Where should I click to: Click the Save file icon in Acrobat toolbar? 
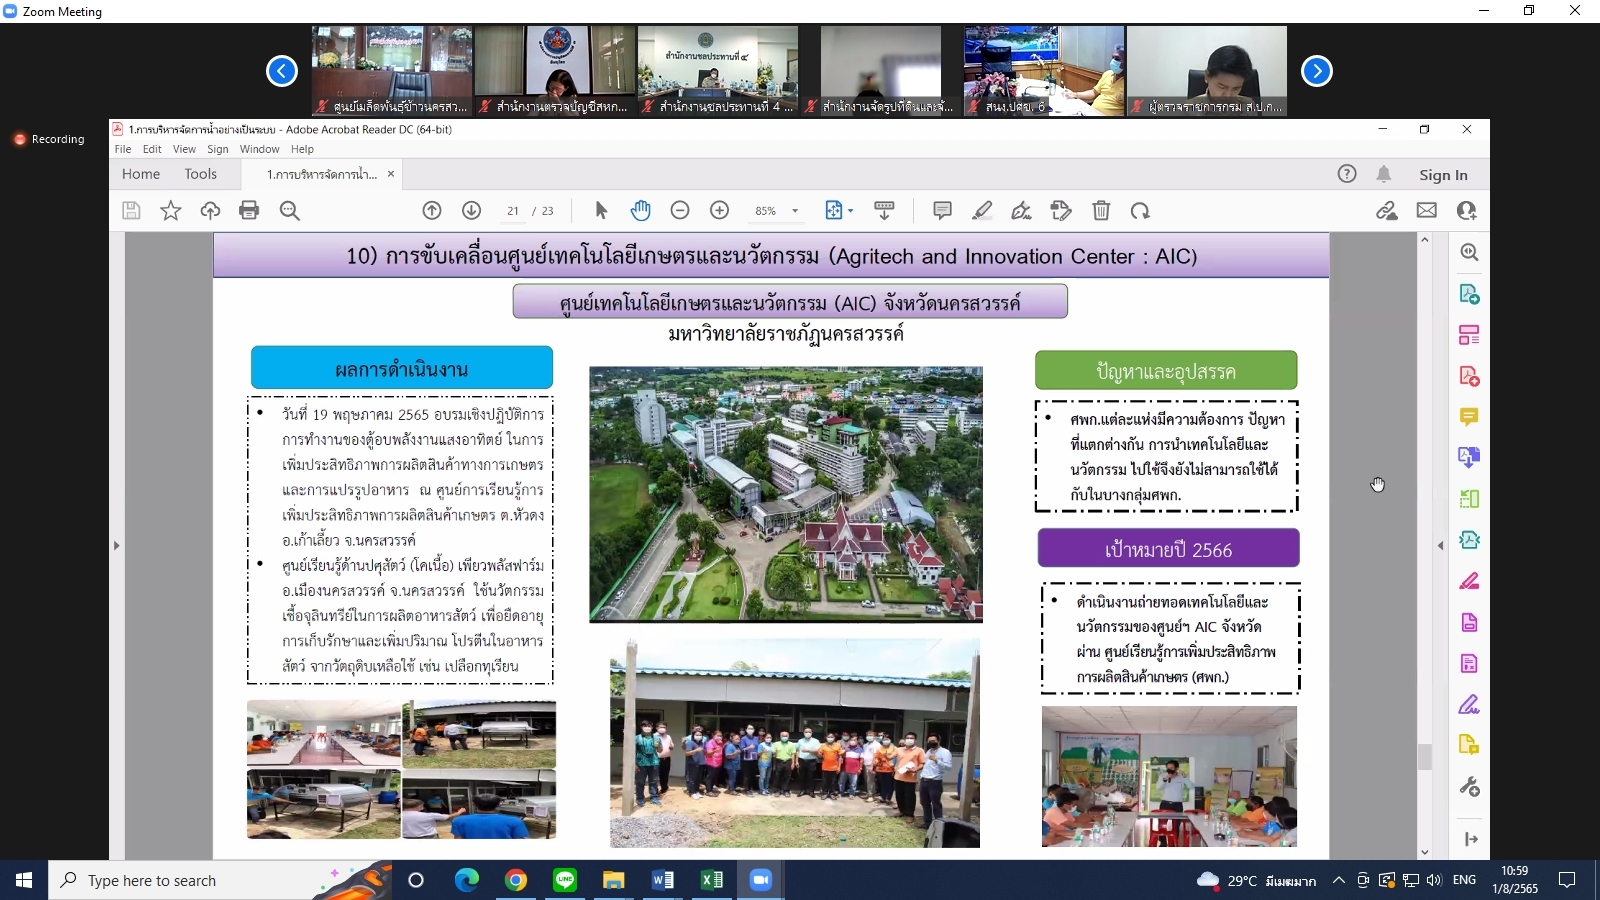tap(131, 211)
